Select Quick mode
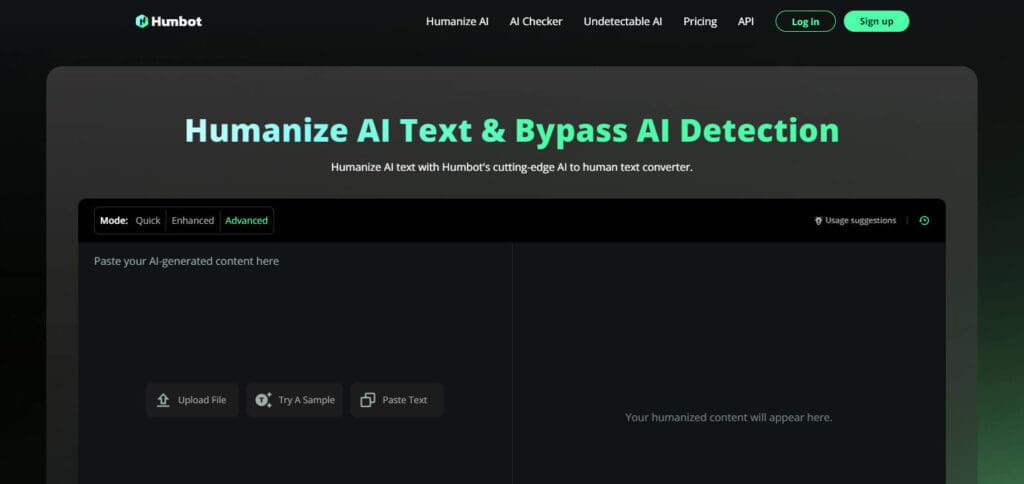1024x484 pixels. click(148, 221)
